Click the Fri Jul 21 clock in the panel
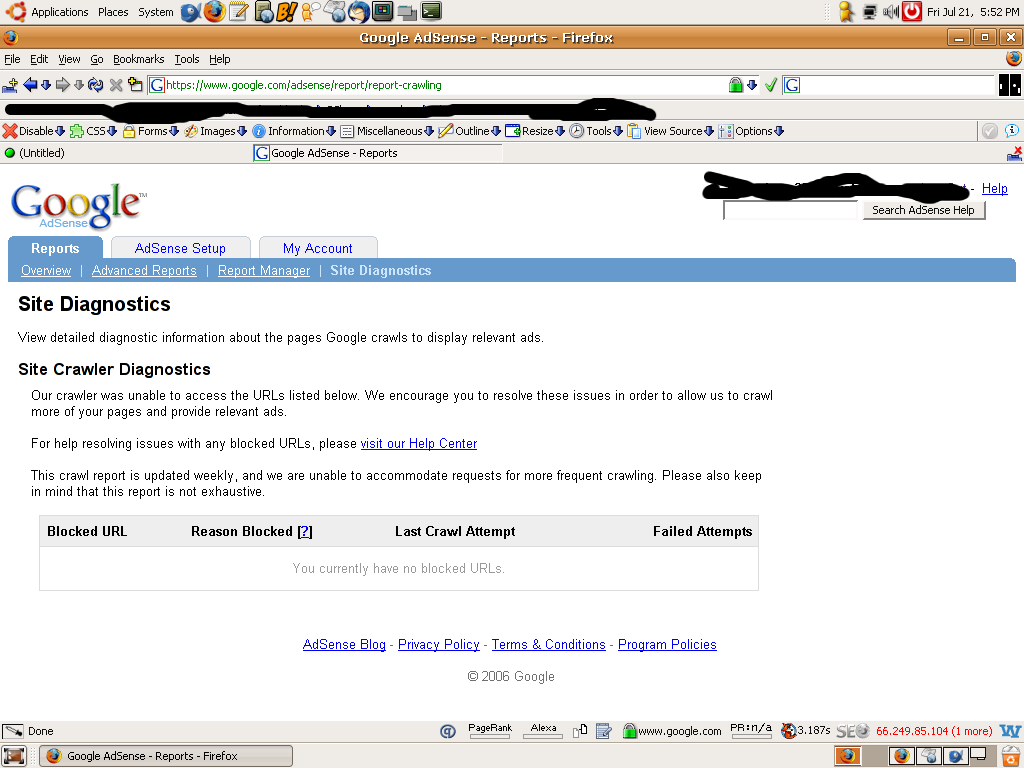 tap(972, 12)
